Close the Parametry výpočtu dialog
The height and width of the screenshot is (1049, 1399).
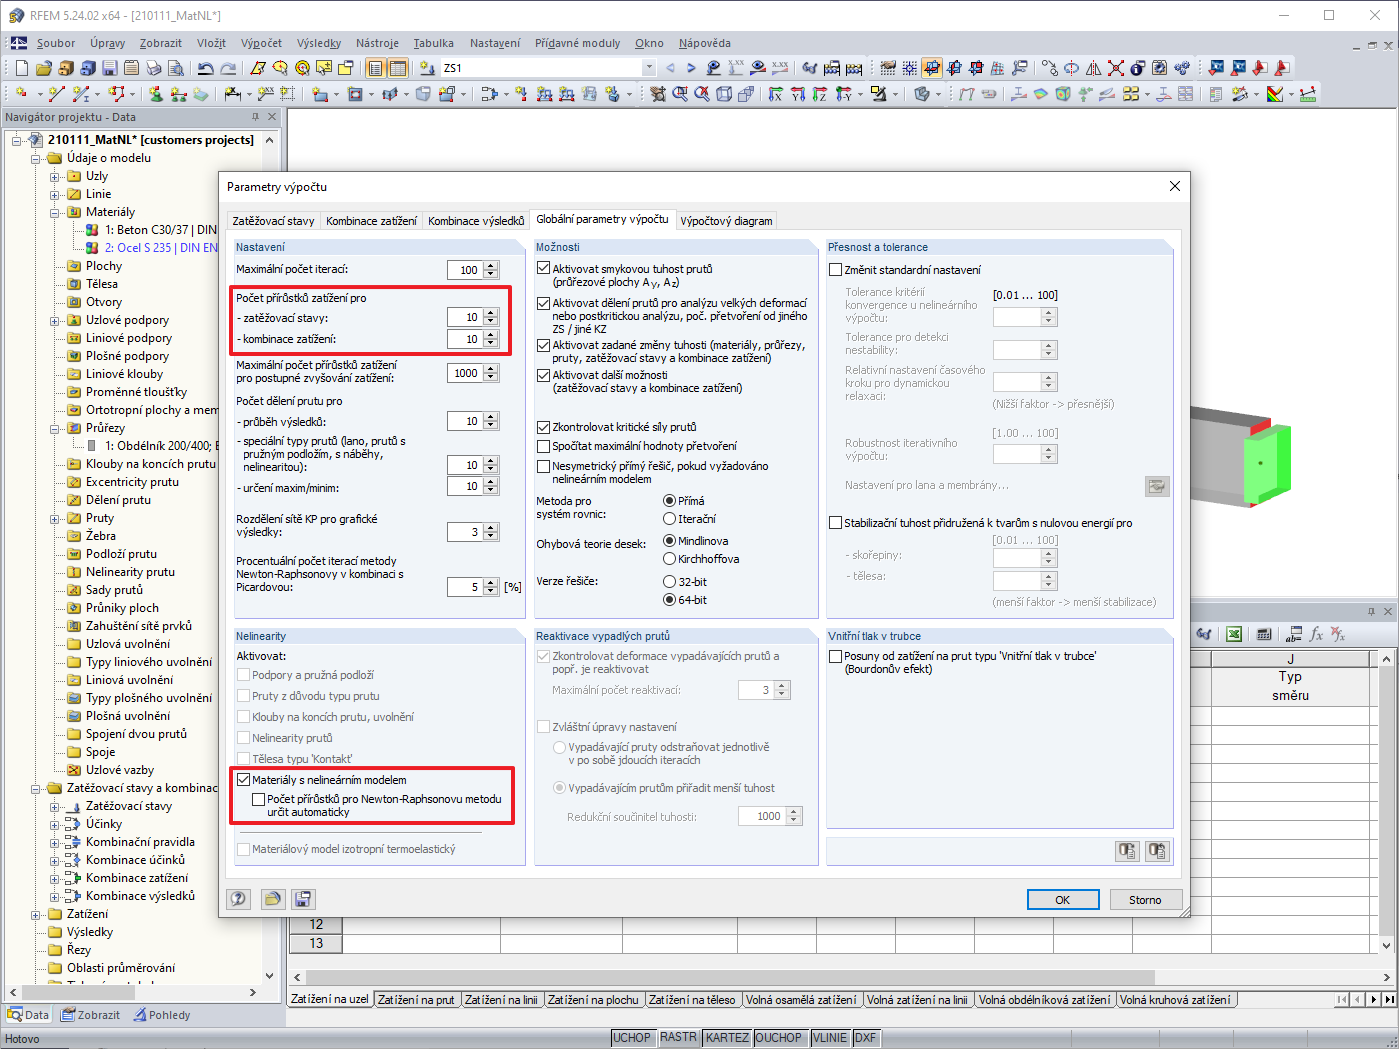point(1175,186)
